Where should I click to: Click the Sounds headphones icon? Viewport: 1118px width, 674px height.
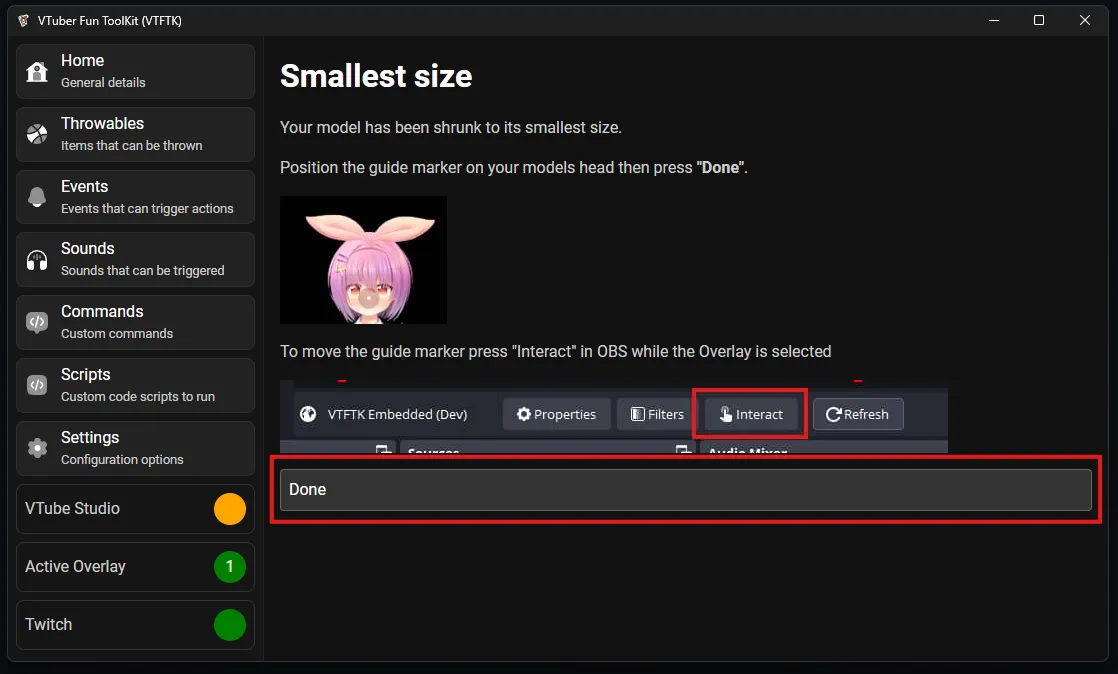click(x=37, y=260)
